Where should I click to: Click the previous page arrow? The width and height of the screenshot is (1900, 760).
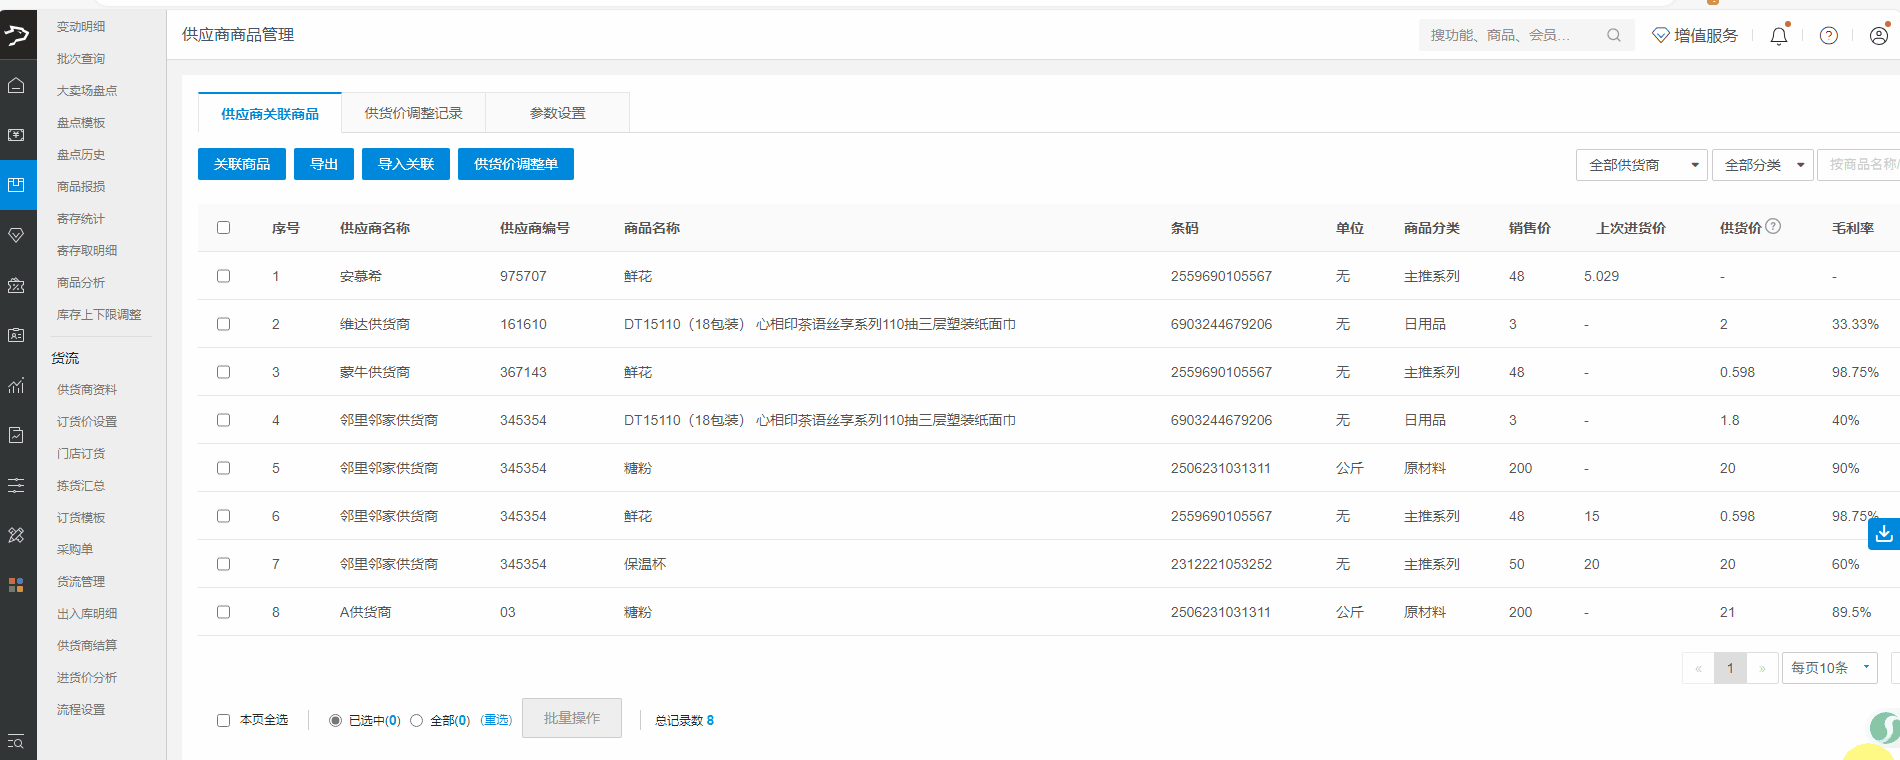(1698, 668)
